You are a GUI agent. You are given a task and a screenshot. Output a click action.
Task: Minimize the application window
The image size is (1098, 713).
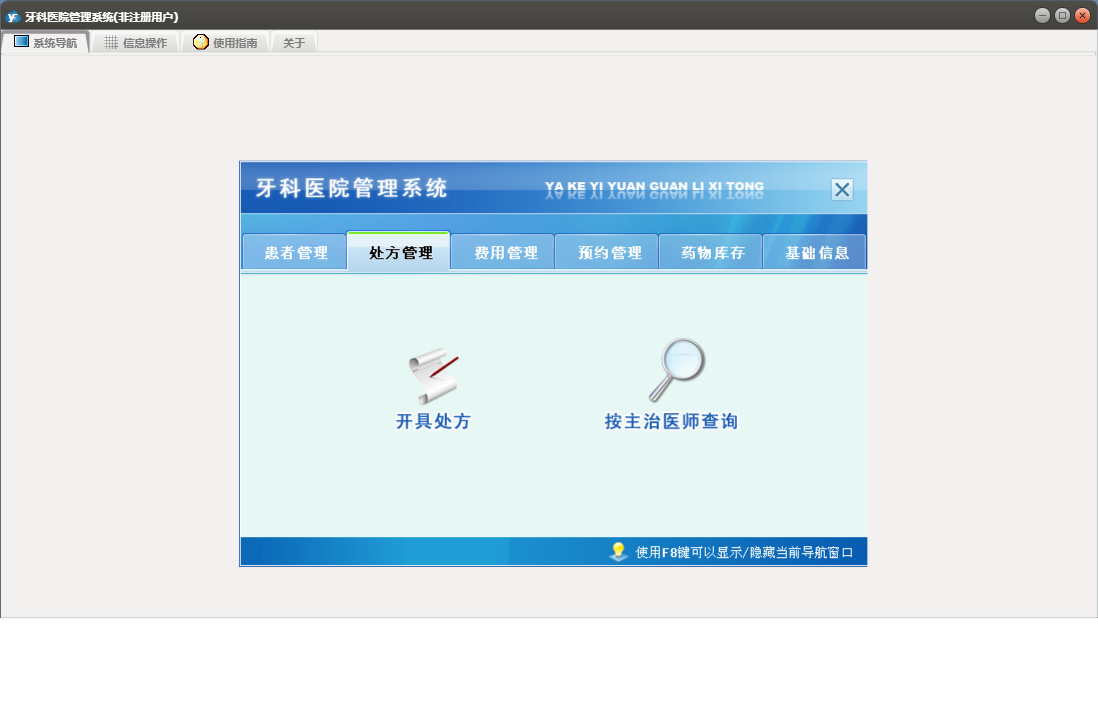tap(1042, 15)
